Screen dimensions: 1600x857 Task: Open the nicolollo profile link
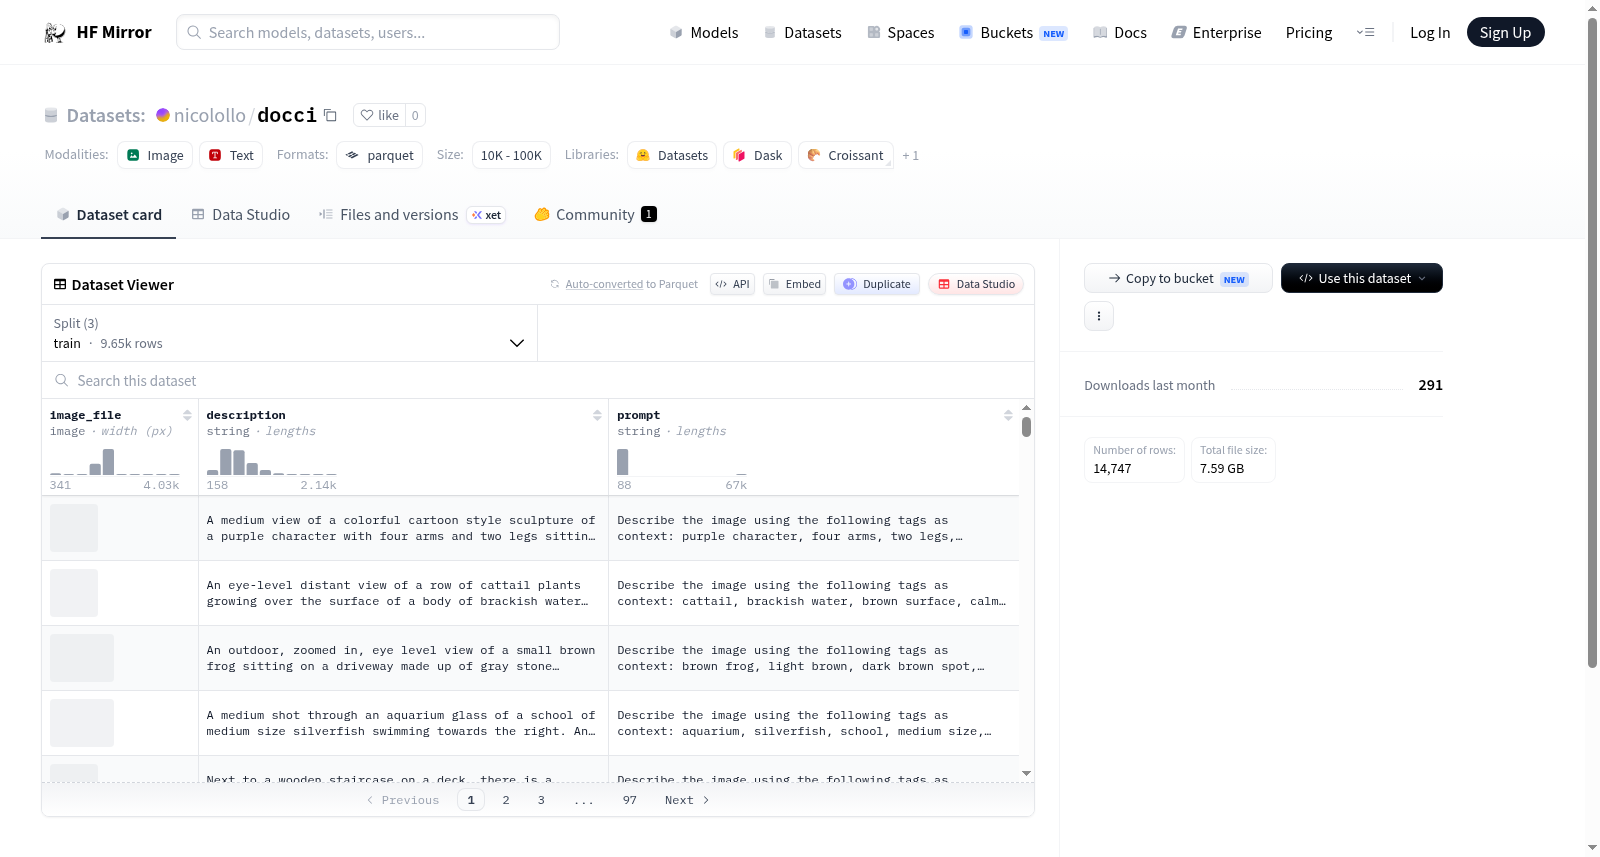coord(210,115)
